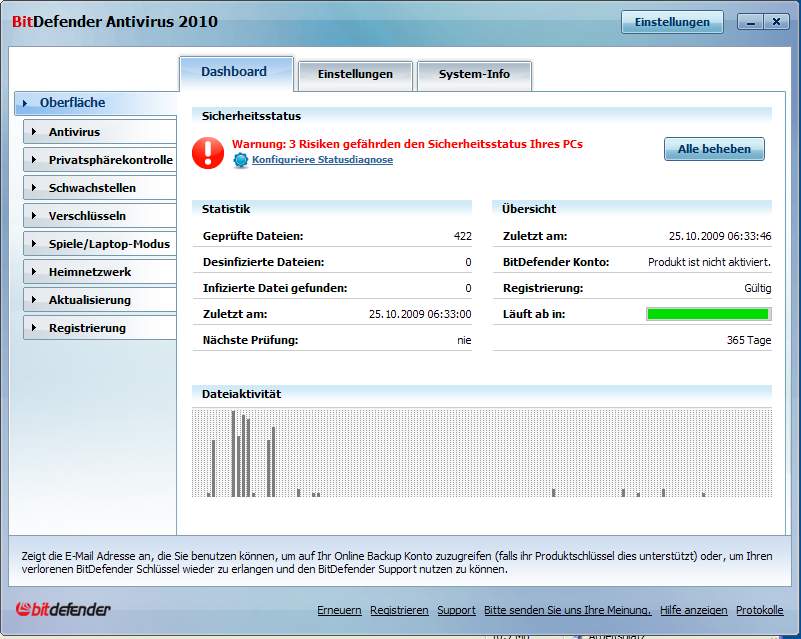801x639 pixels.
Task: Click the red warning about 3 Risiken
Action: [407, 144]
